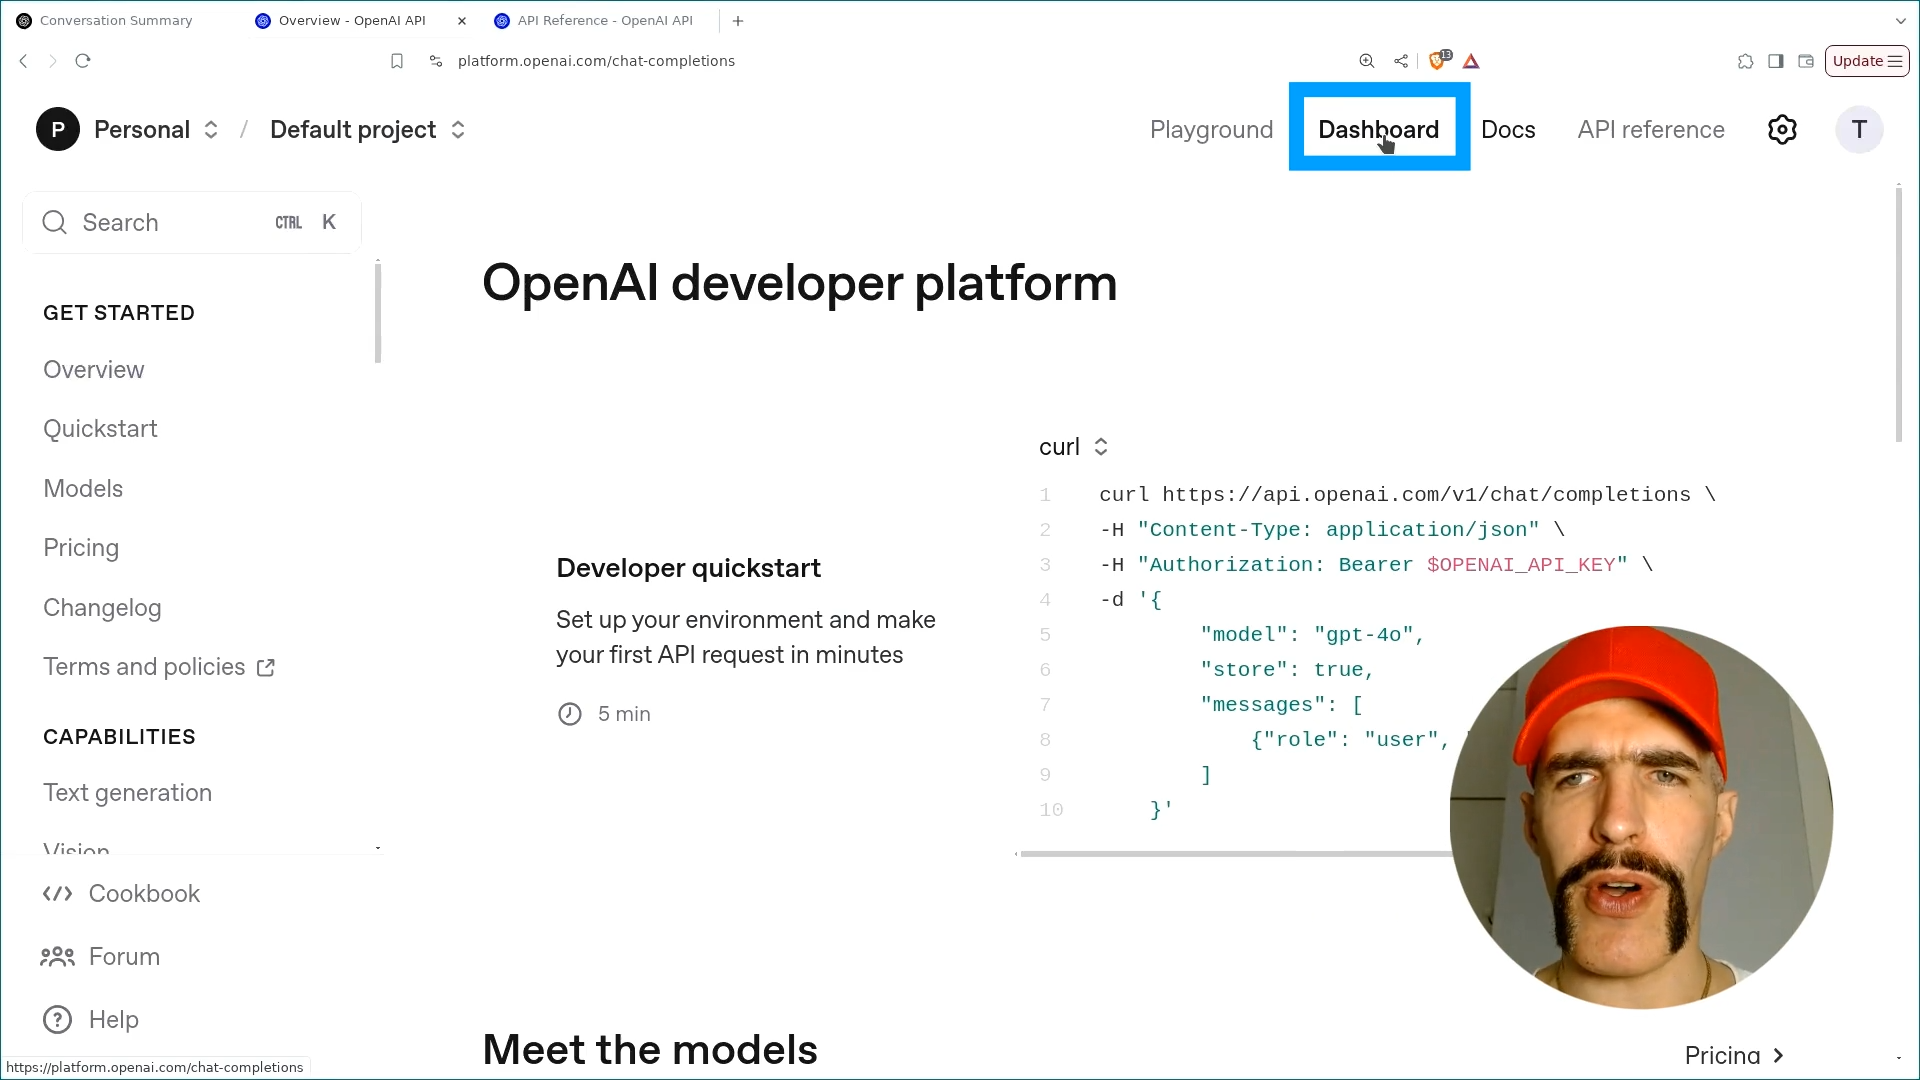Click the "5 min" duration text
This screenshot has width=1920, height=1080.
(x=624, y=714)
